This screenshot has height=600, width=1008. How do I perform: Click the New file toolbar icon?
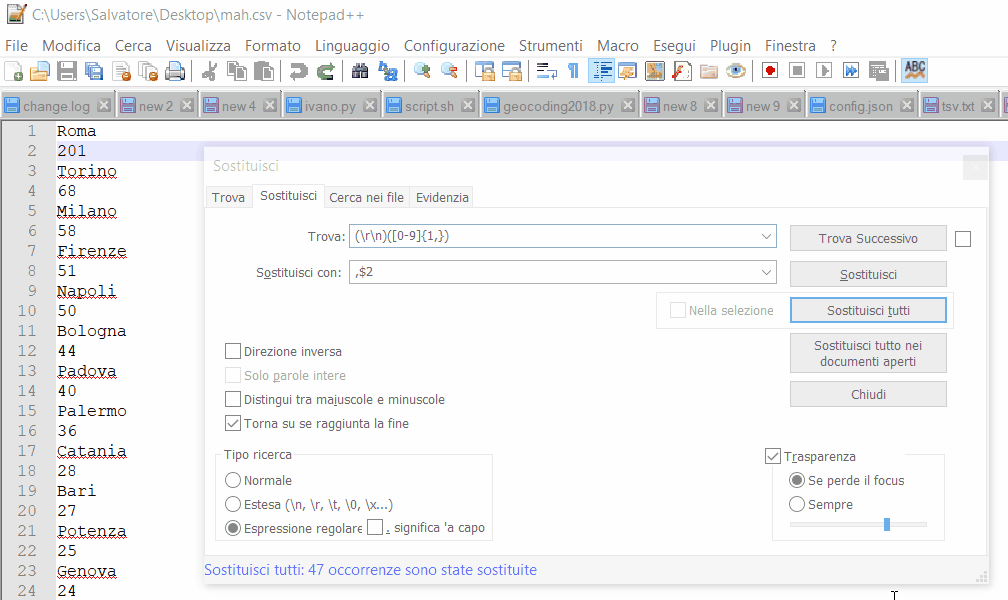pyautogui.click(x=14, y=71)
